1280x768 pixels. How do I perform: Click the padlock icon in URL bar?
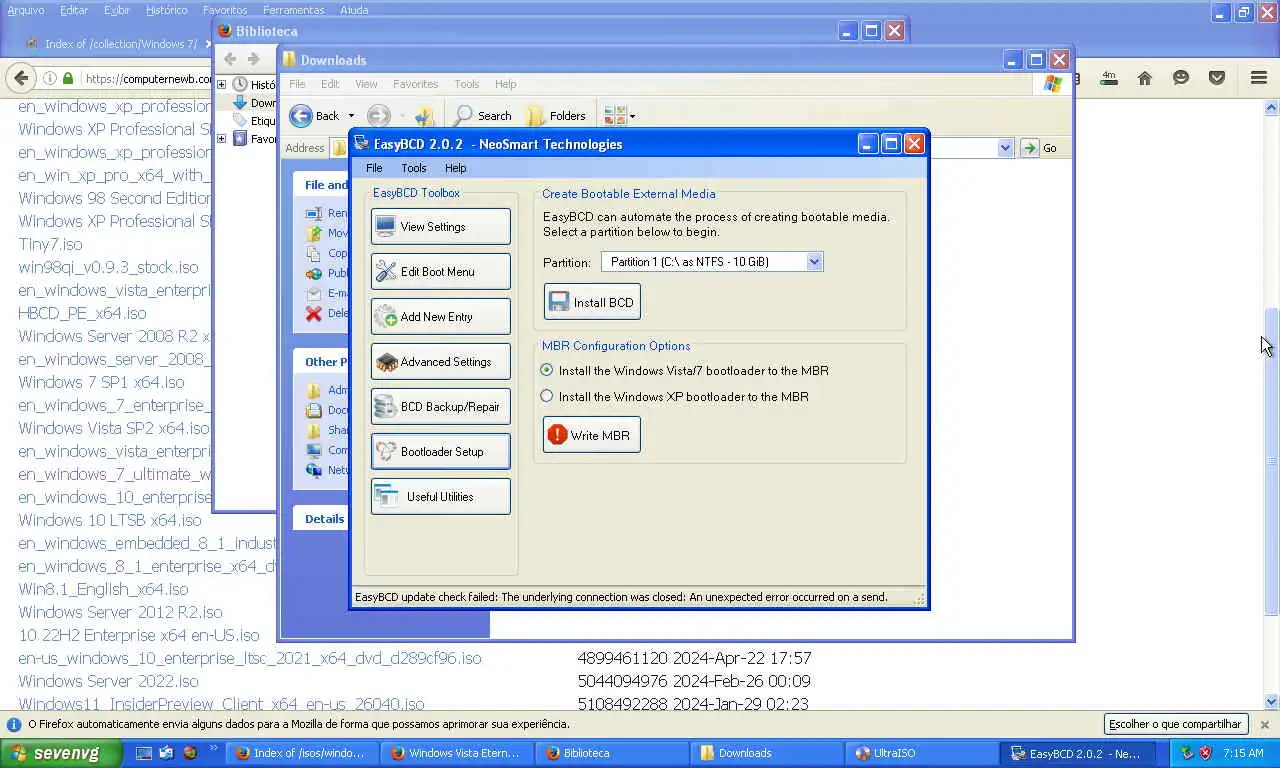68,78
